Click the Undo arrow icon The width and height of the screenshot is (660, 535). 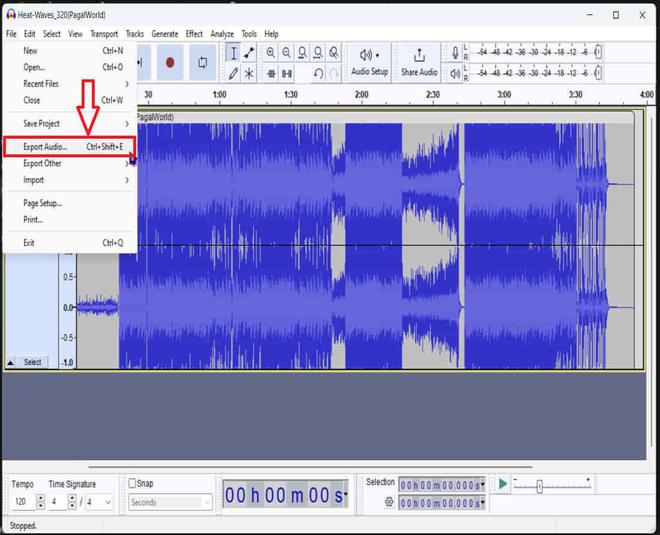pos(318,73)
